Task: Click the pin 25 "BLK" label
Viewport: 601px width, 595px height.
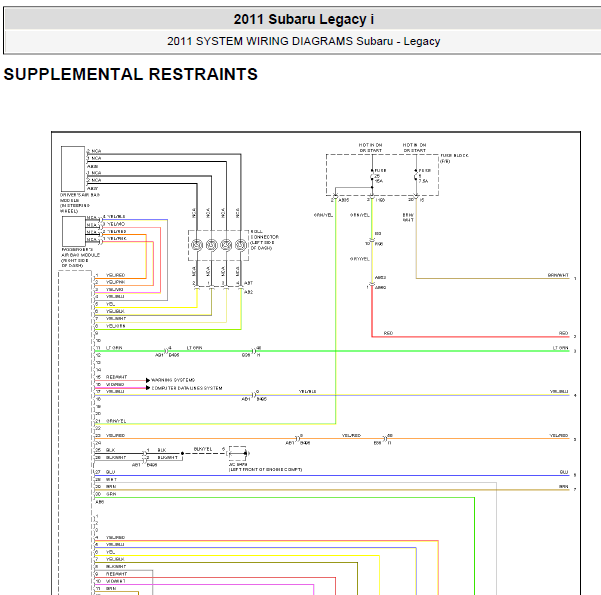Action: click(x=110, y=450)
